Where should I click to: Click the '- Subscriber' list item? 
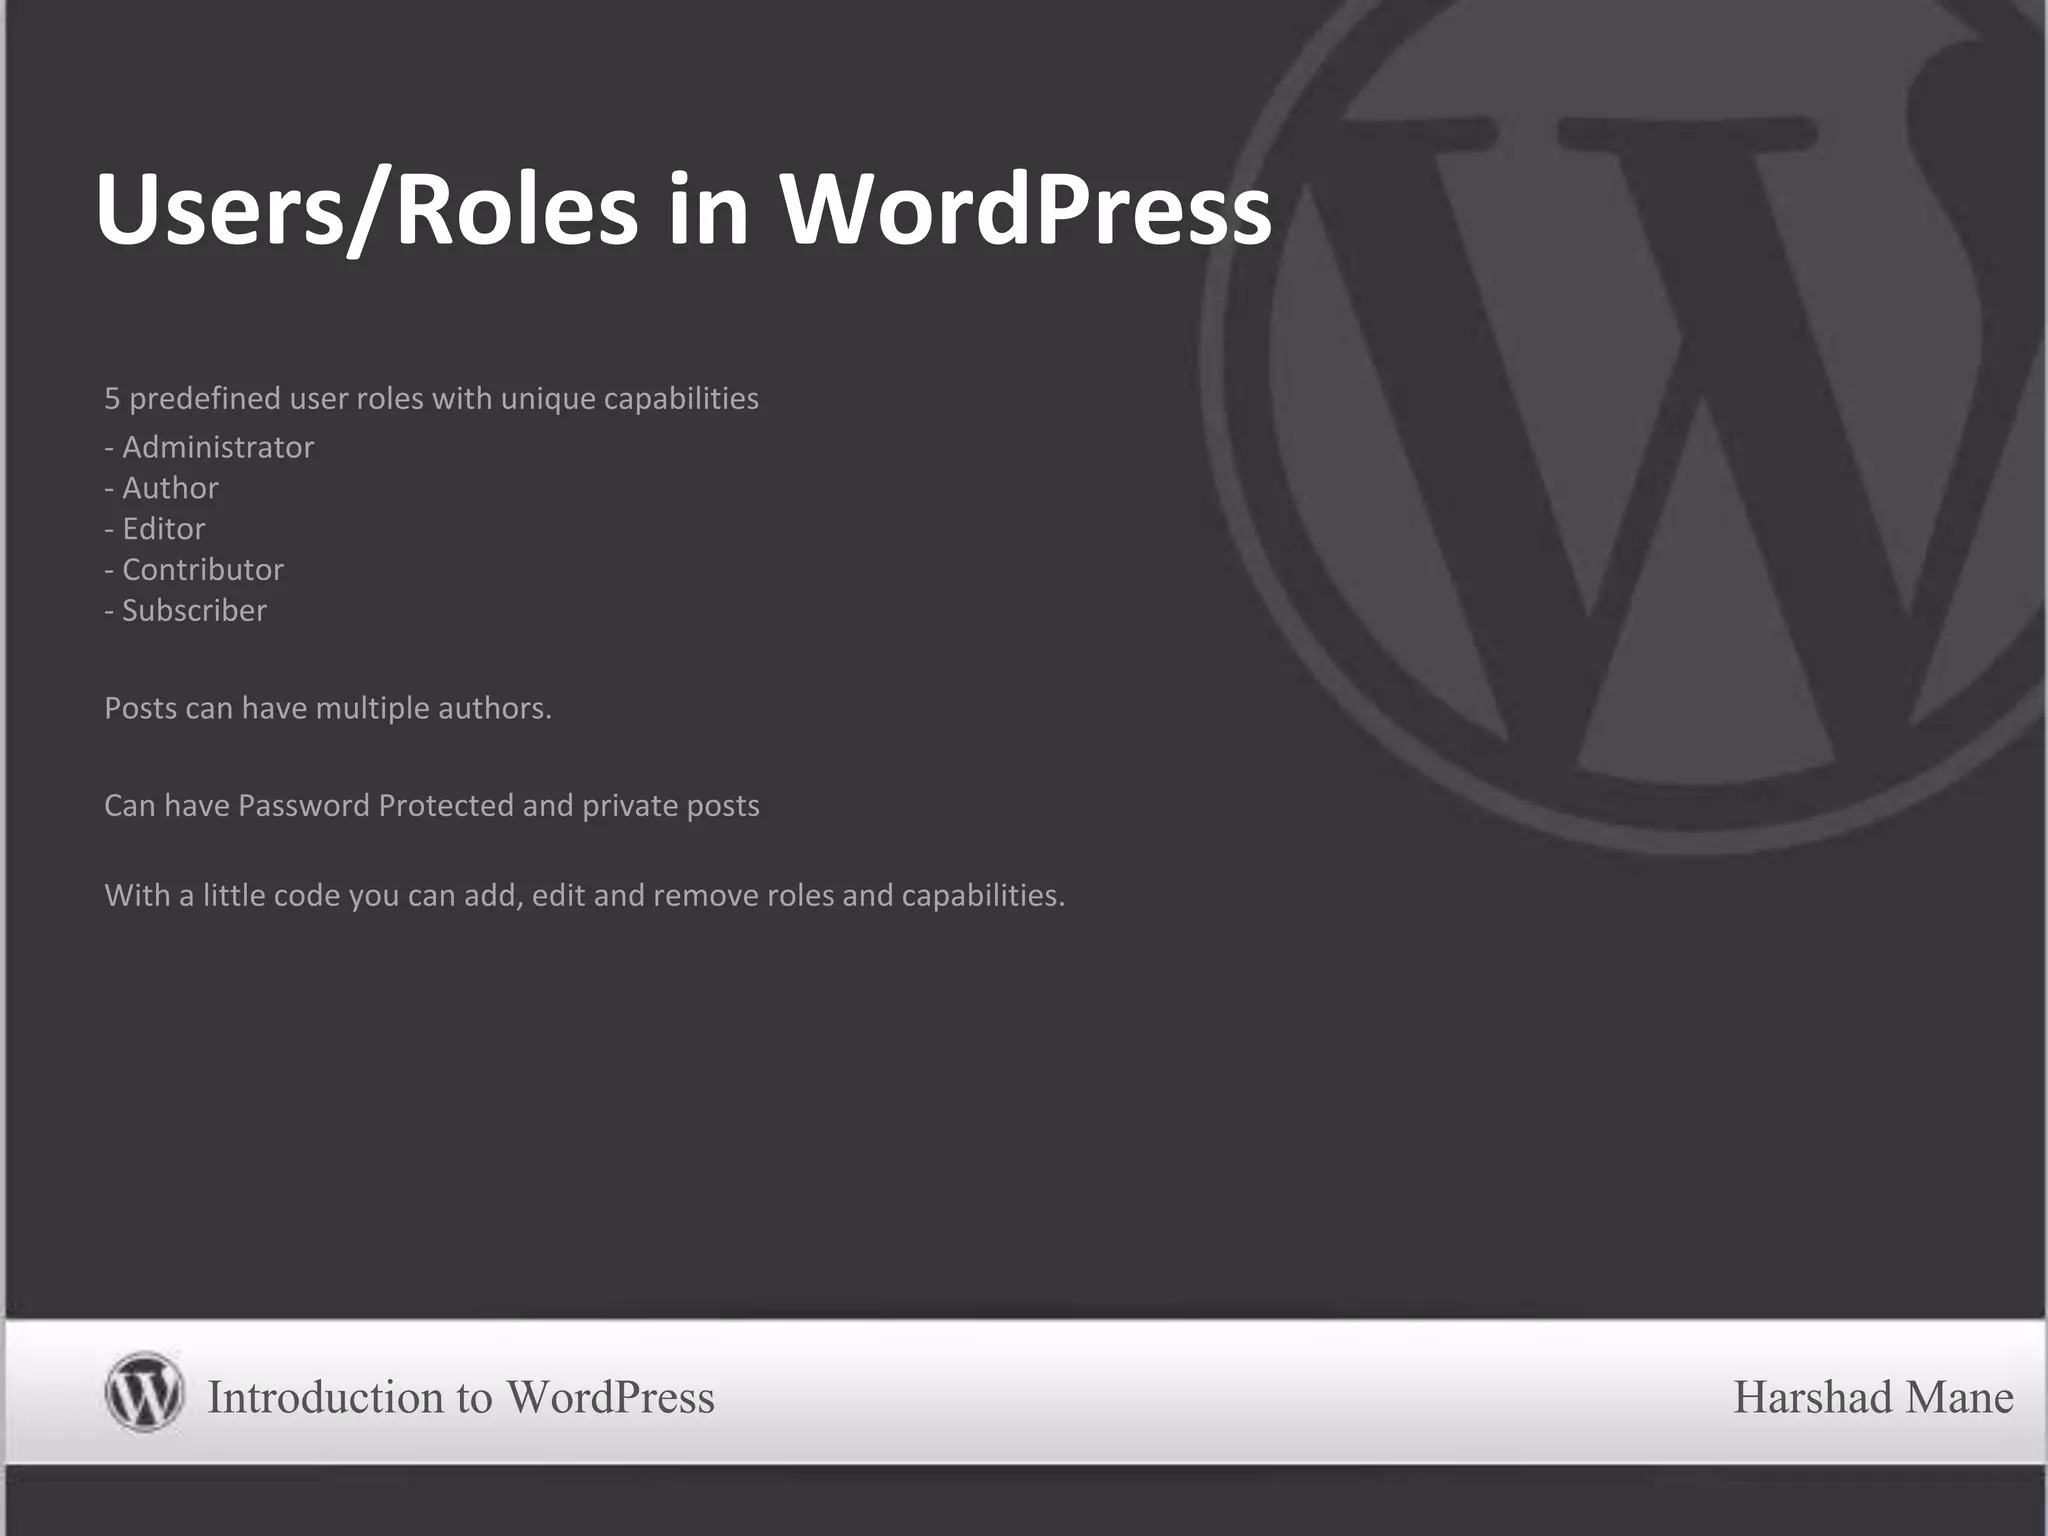coord(186,611)
